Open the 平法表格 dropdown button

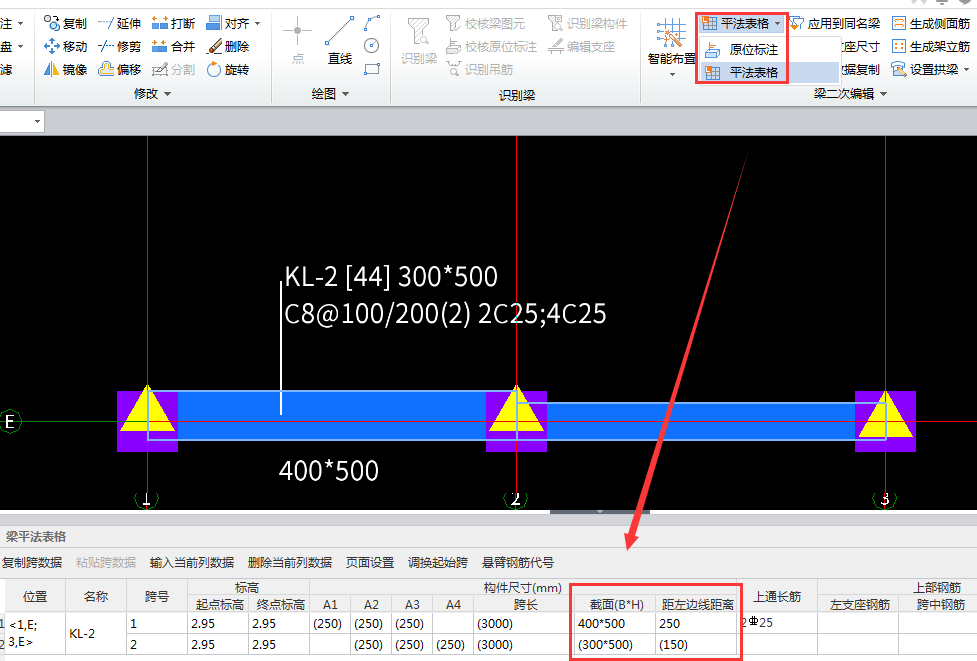tap(741, 24)
